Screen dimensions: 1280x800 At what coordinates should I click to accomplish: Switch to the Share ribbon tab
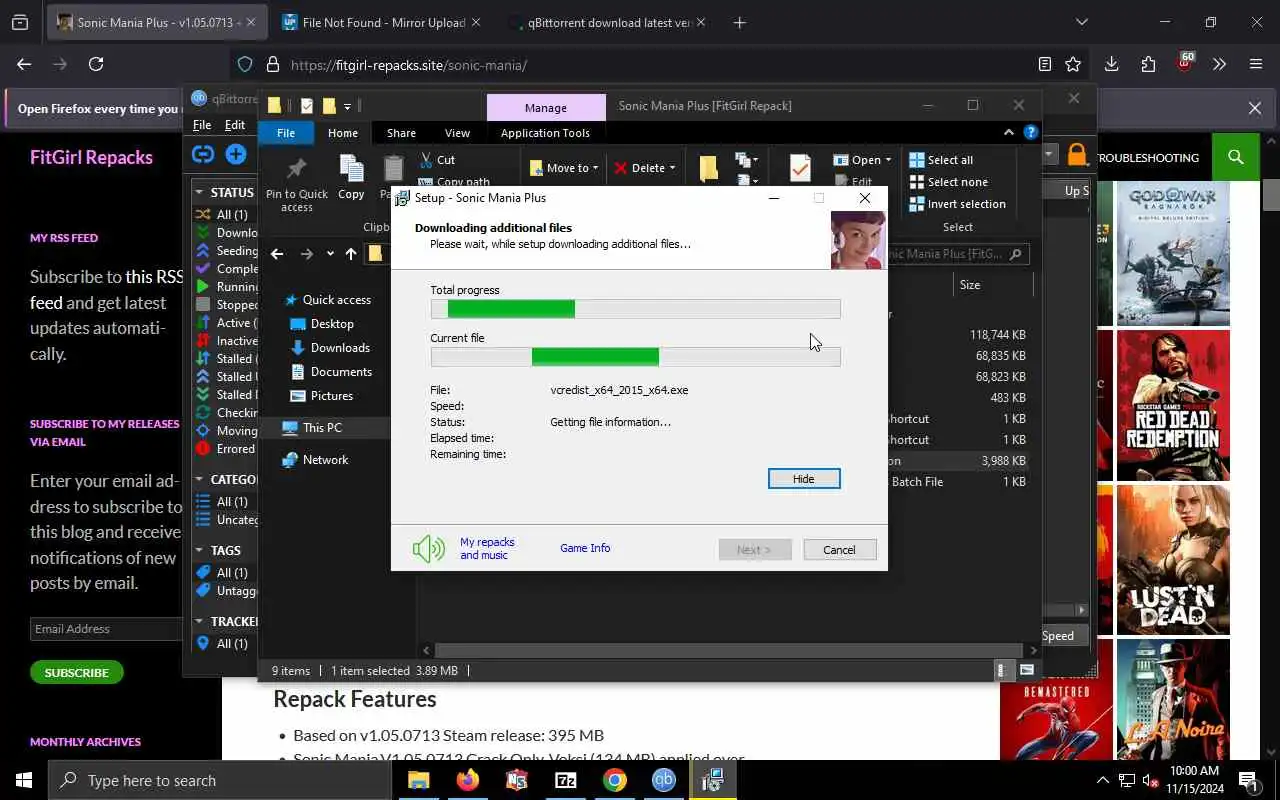pyautogui.click(x=401, y=133)
